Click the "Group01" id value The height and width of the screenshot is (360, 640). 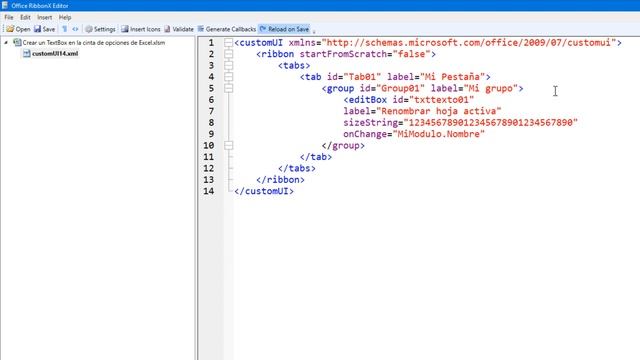[400, 88]
